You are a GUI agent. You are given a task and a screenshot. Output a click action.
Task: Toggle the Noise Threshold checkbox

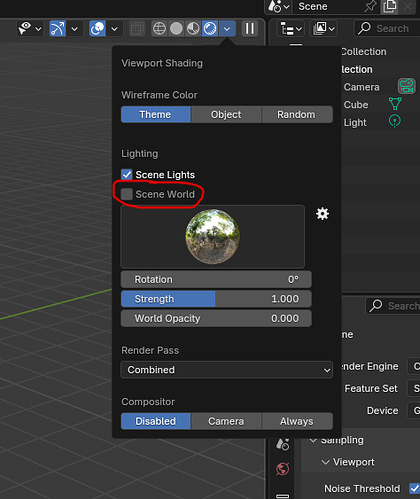(x=415, y=488)
